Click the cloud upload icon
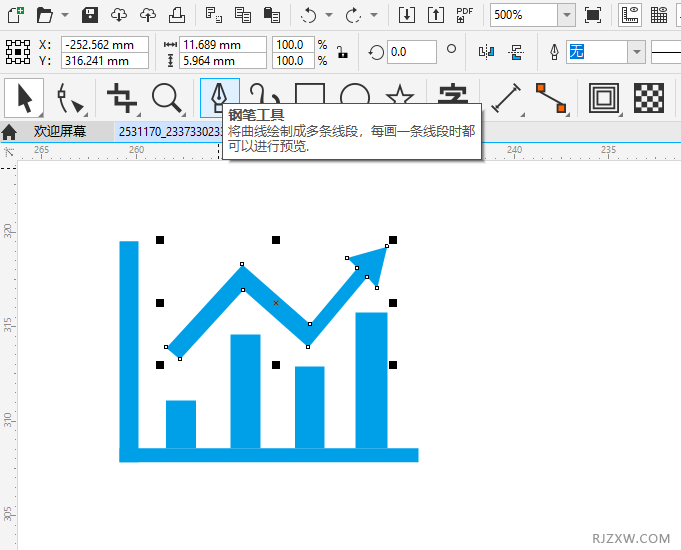Image resolution: width=681 pixels, height=550 pixels. point(148,15)
